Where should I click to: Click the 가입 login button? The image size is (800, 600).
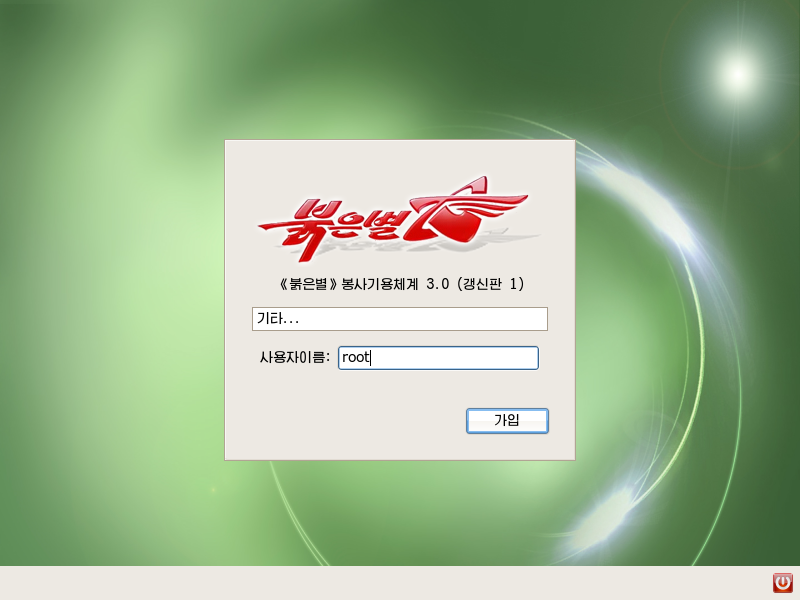tap(507, 421)
